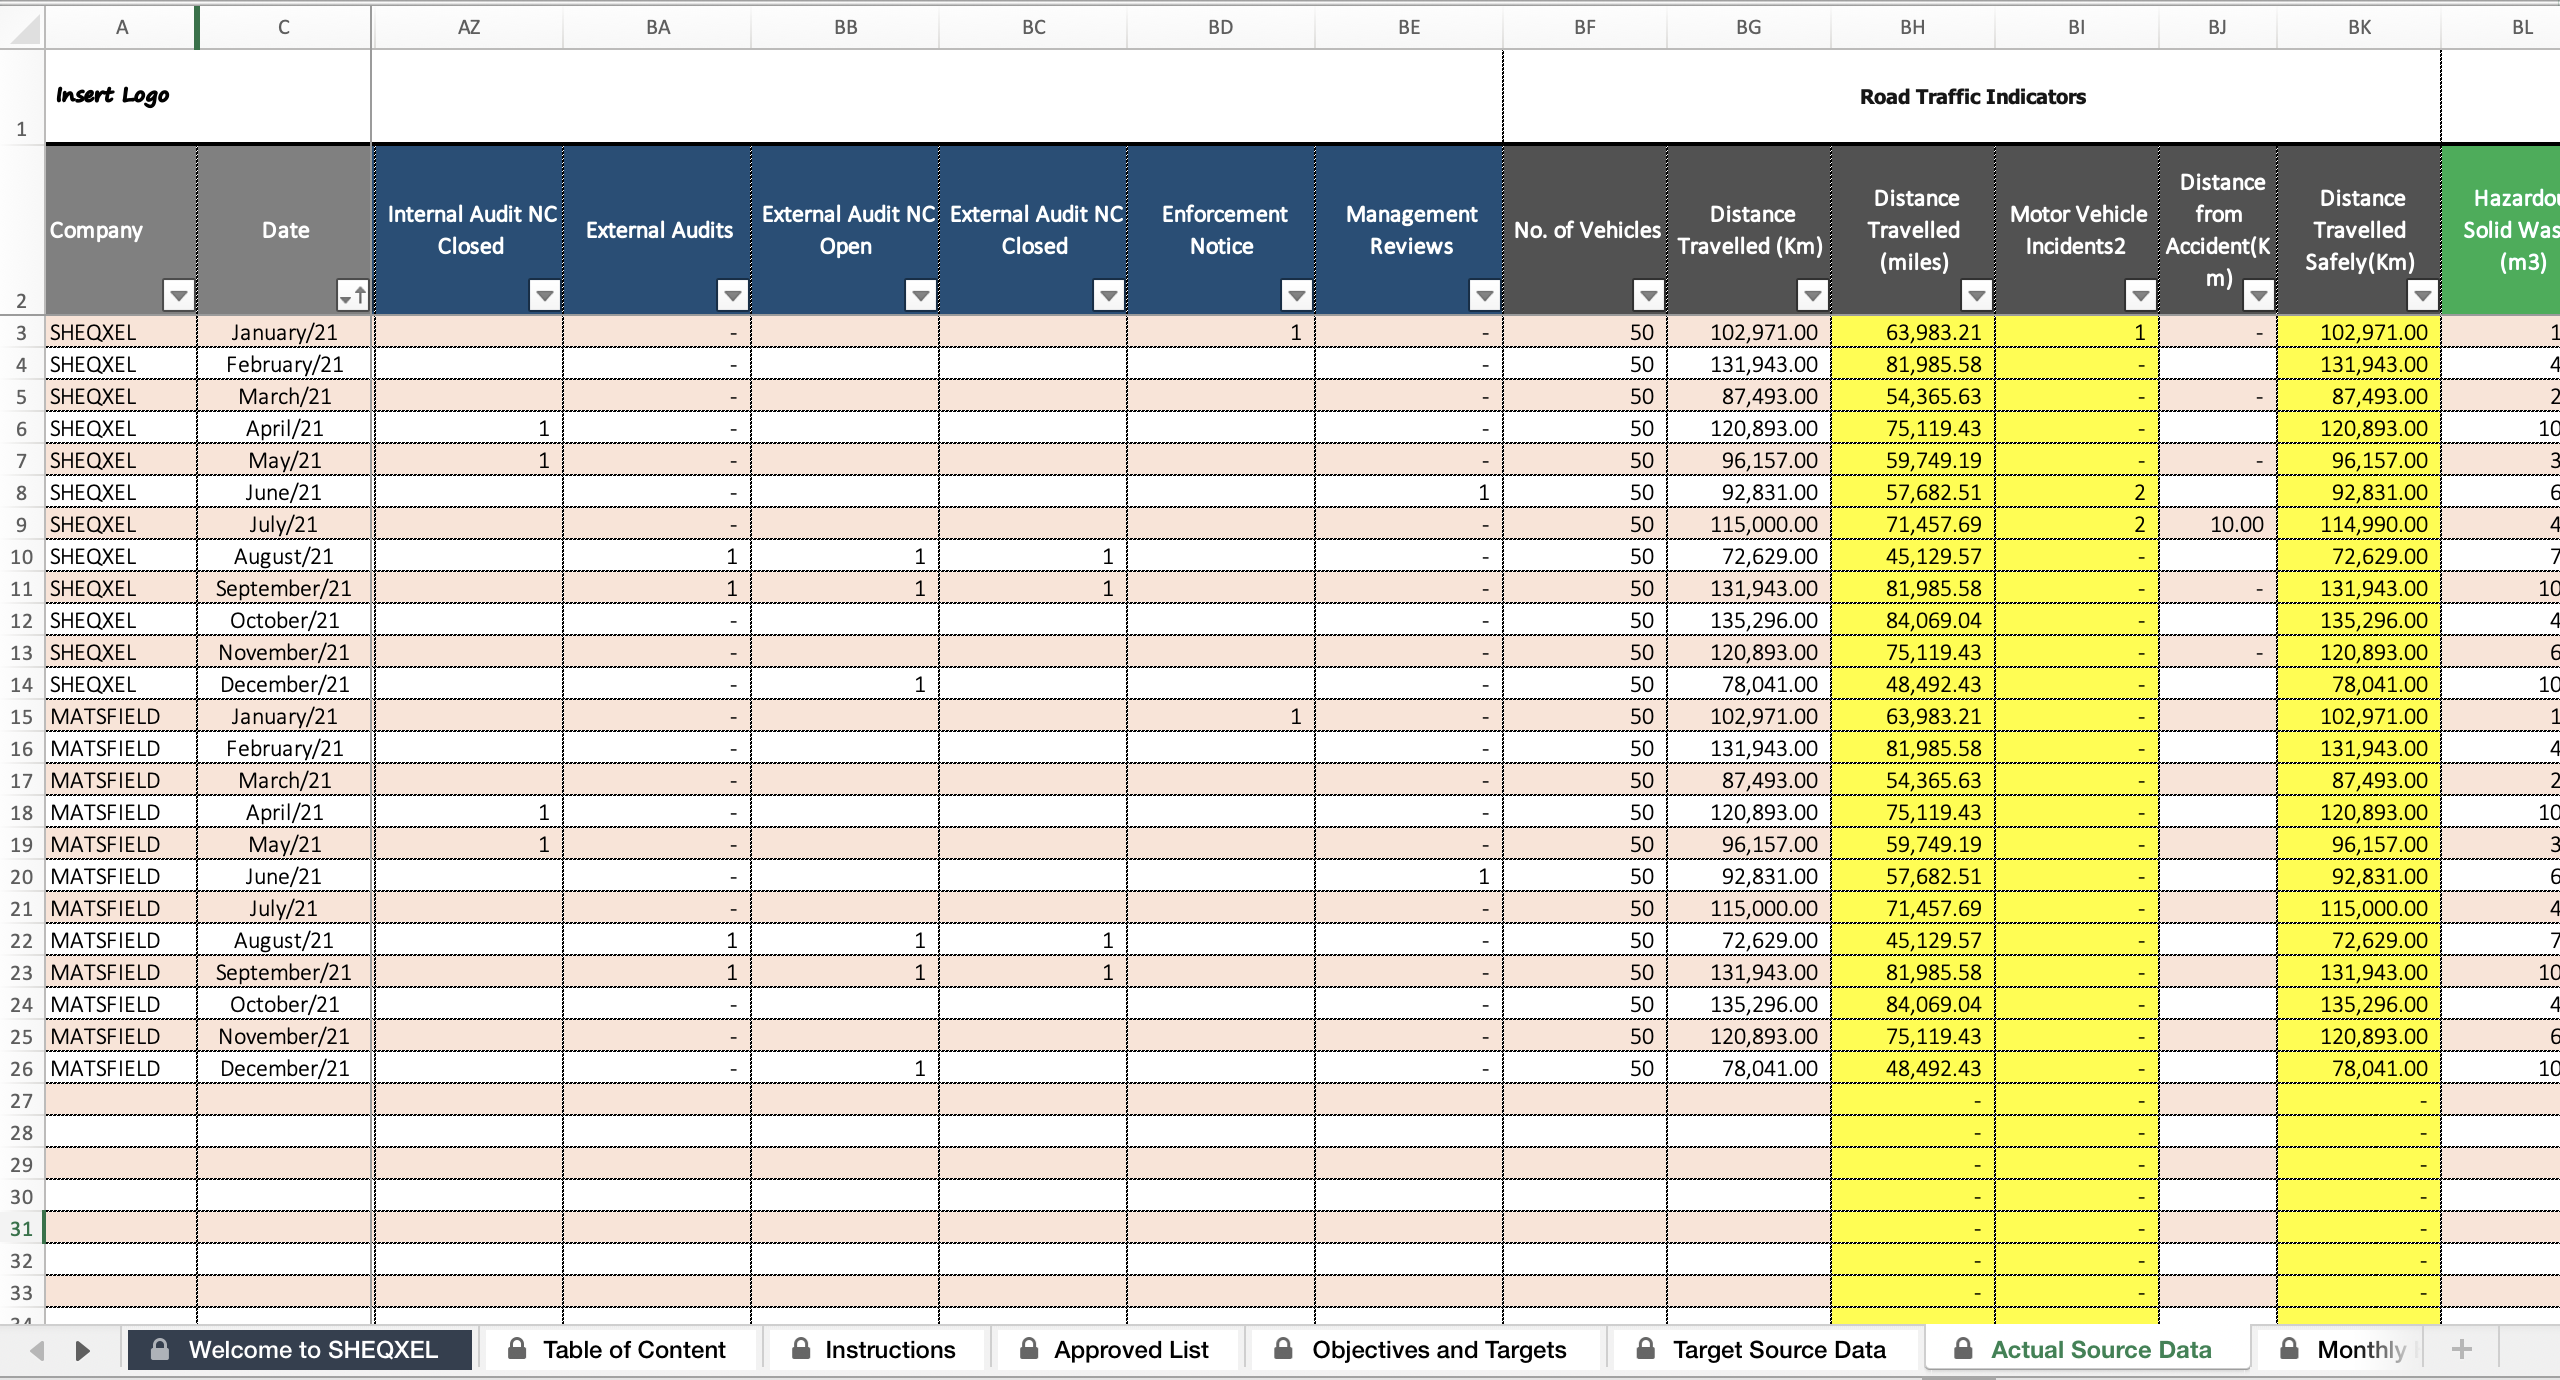Click the 72,629.00 Km cell in row 22
Viewport: 2560px width, 1380px height.
point(1749,940)
